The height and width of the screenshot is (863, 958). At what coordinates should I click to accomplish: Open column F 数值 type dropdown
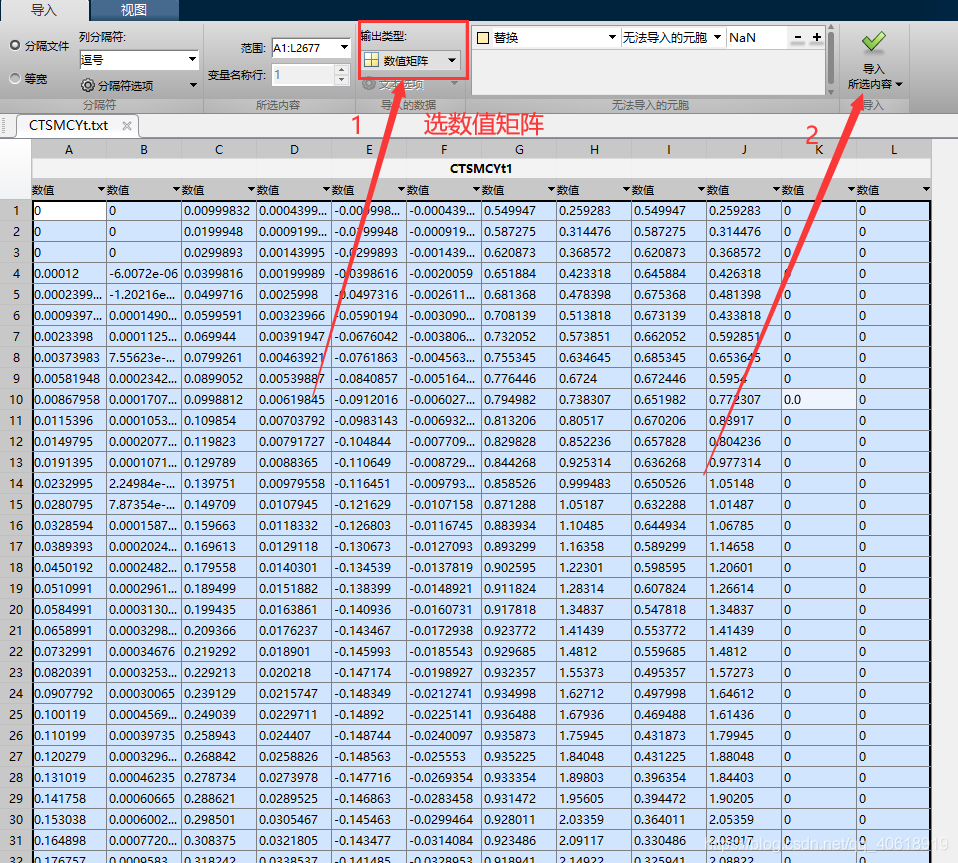(x=477, y=190)
